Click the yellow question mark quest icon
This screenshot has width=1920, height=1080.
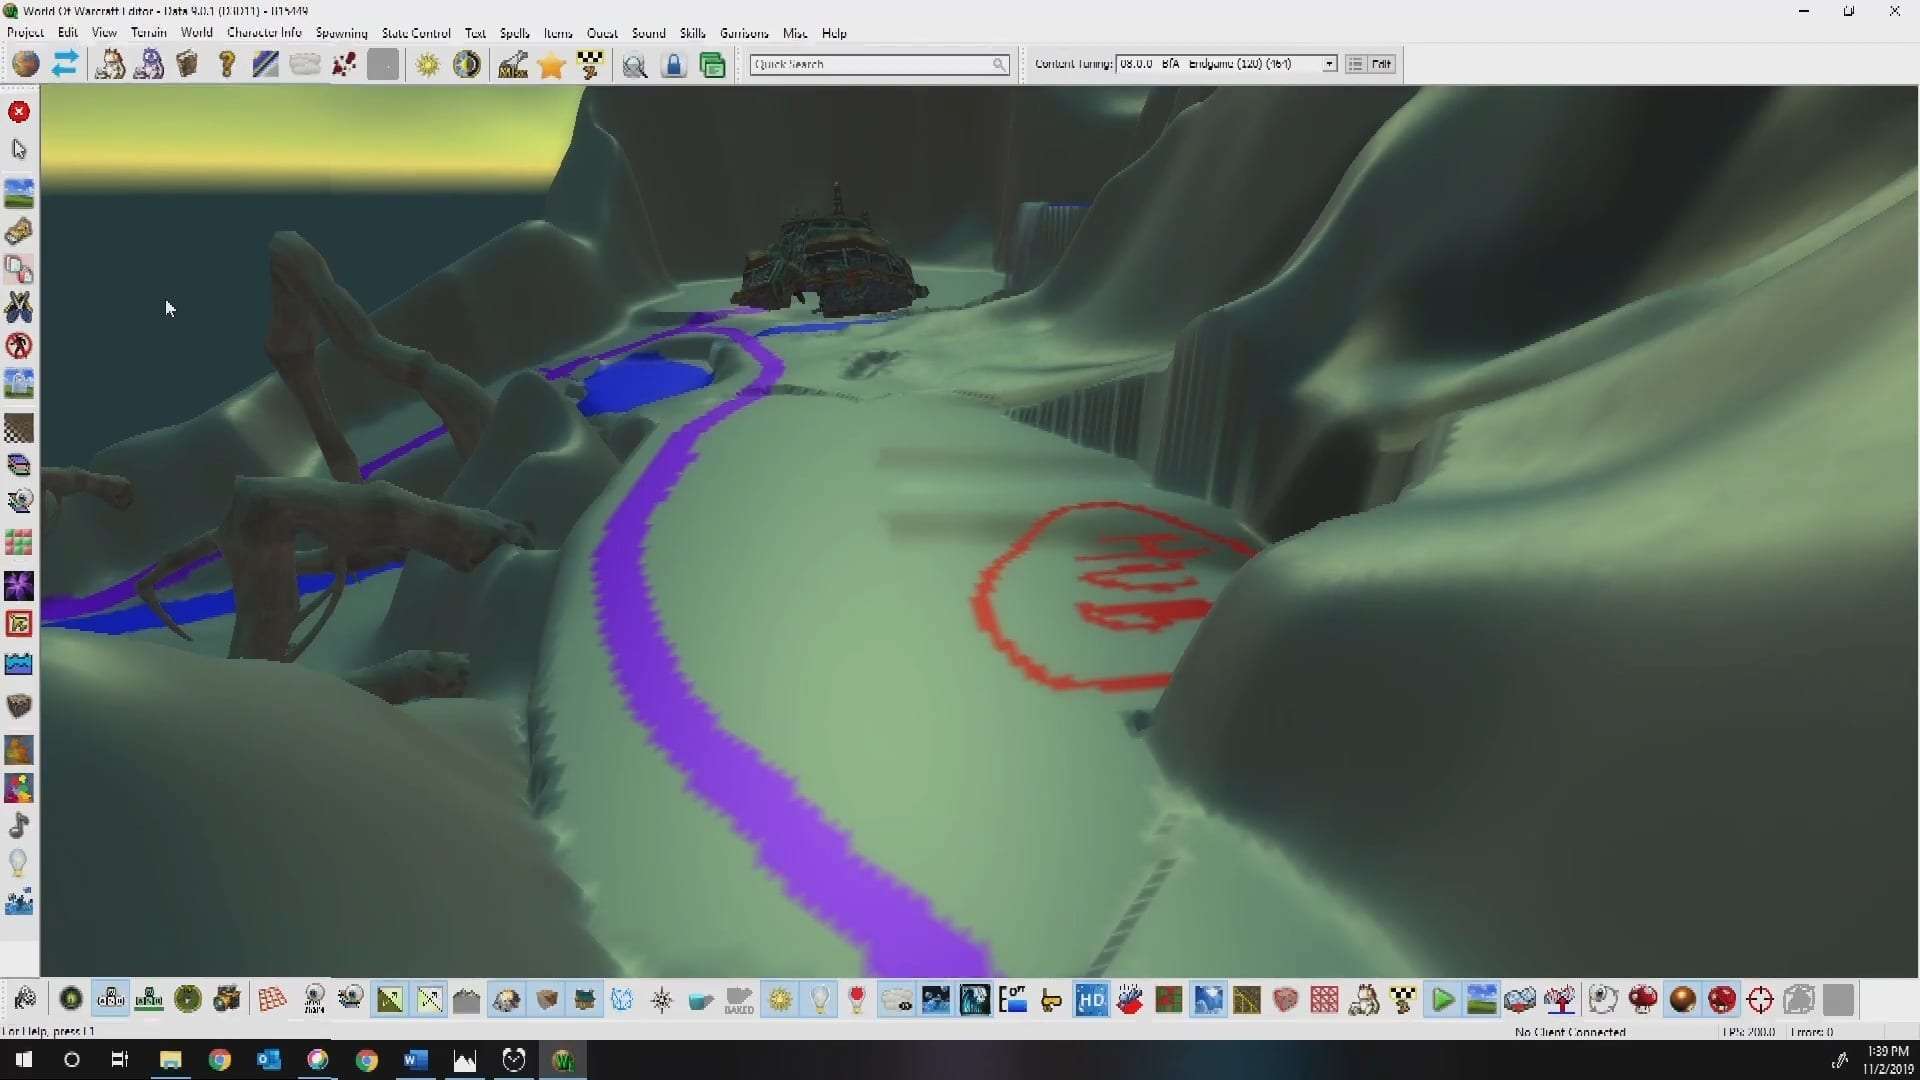click(227, 65)
